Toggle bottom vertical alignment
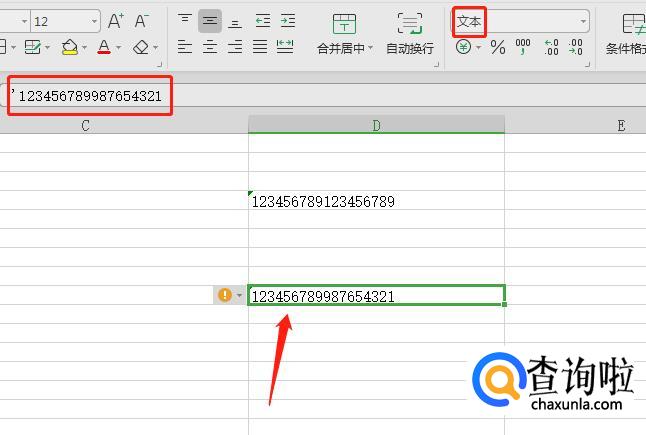The height and width of the screenshot is (435, 646). [235, 20]
